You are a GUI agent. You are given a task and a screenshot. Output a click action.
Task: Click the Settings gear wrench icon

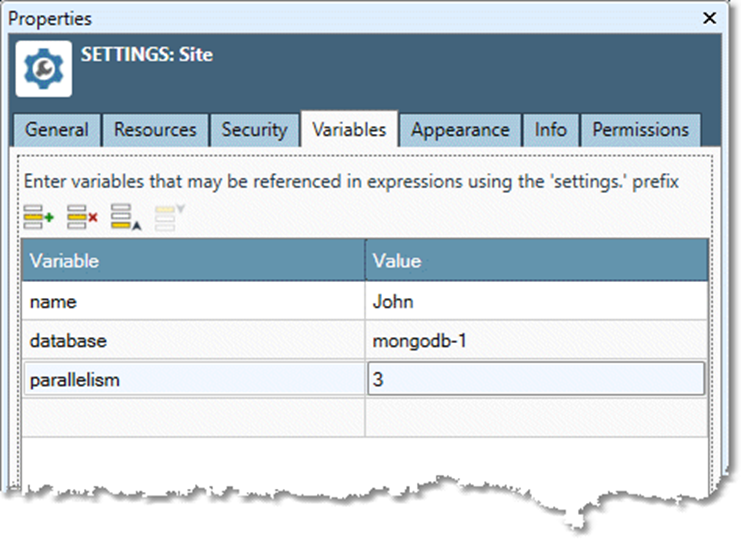pyautogui.click(x=44, y=69)
